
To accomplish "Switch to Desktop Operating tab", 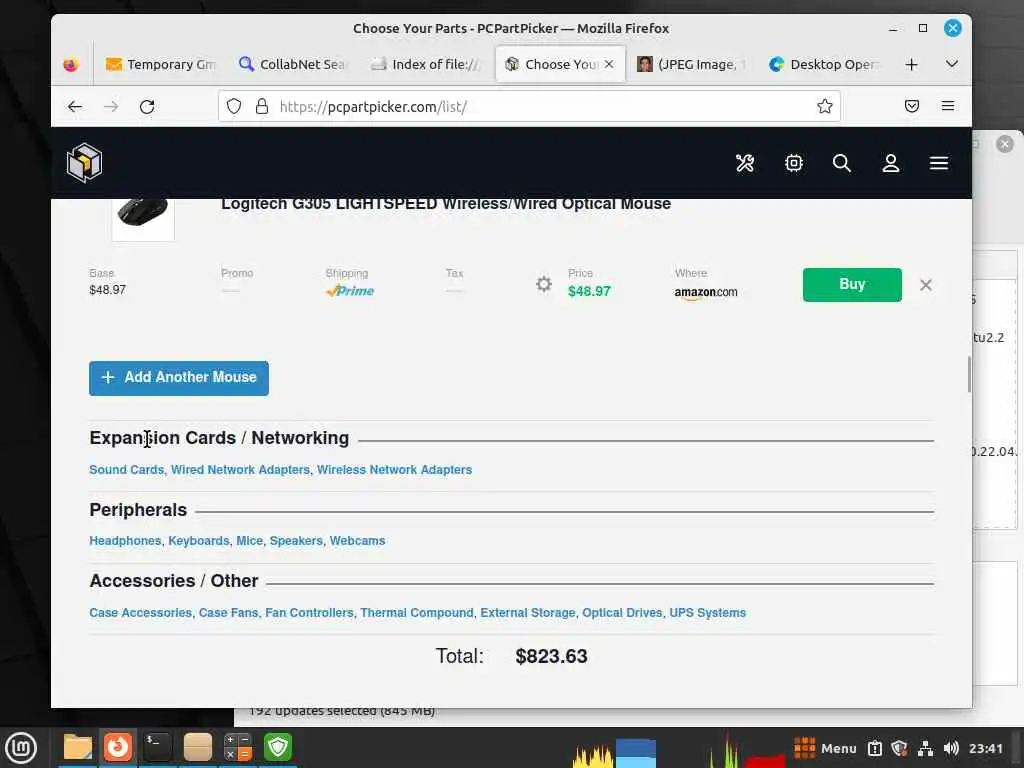I will pyautogui.click(x=824, y=64).
